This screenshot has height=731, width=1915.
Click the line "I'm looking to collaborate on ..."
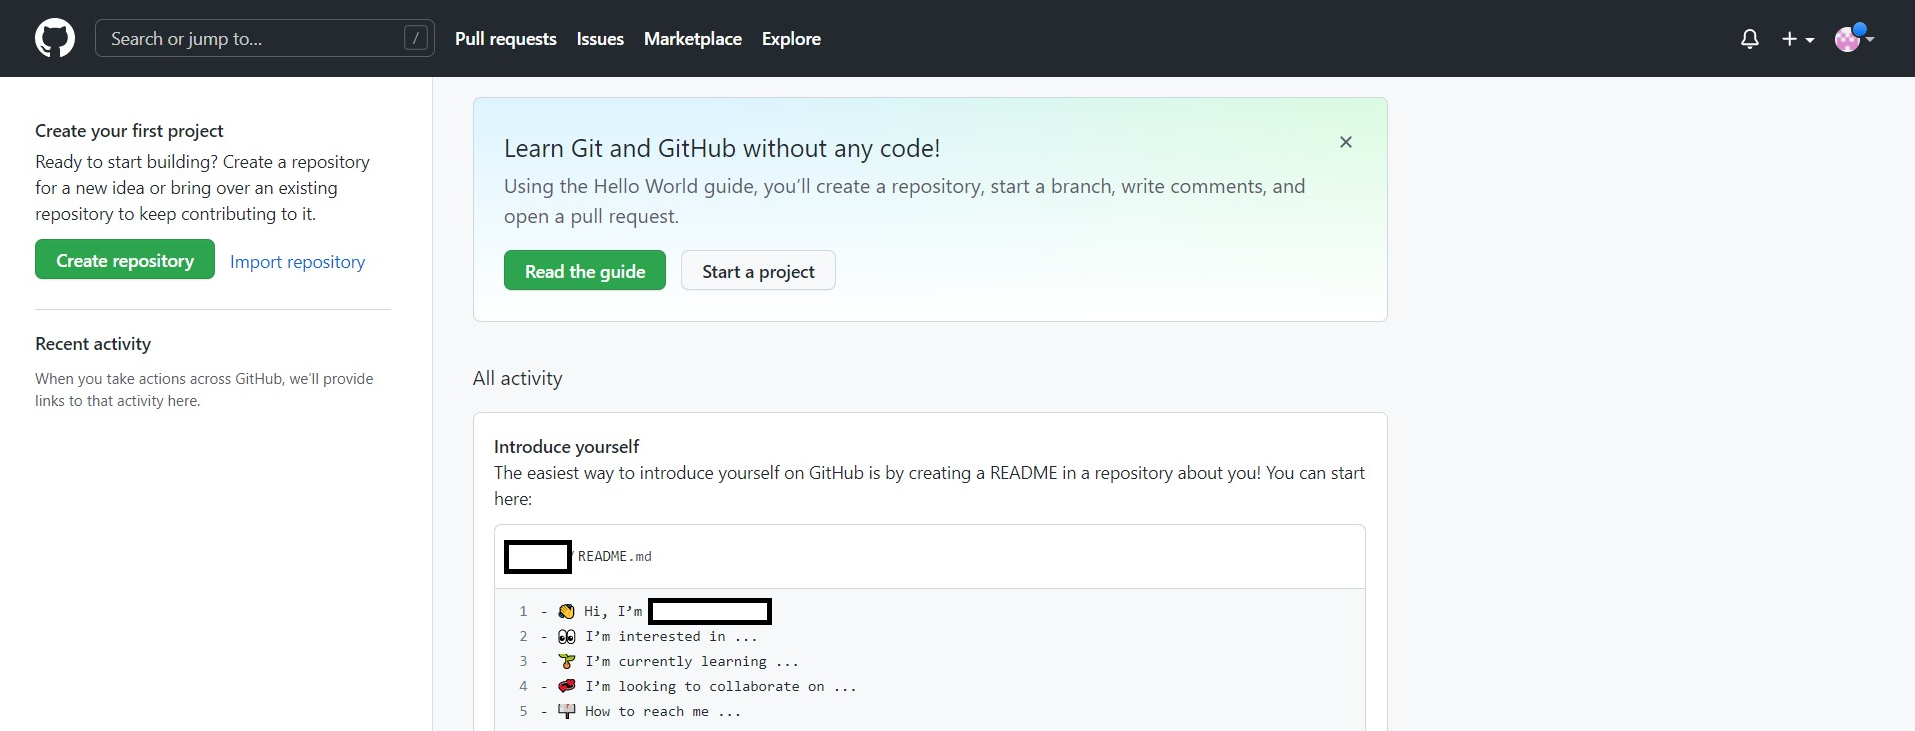[x=721, y=686]
